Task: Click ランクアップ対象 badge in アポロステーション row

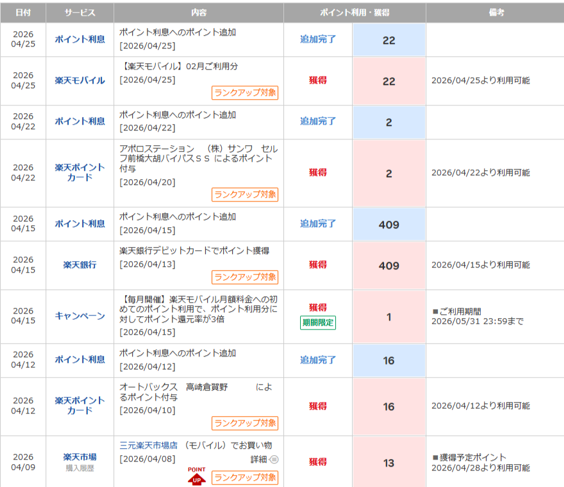Action: pos(245,195)
